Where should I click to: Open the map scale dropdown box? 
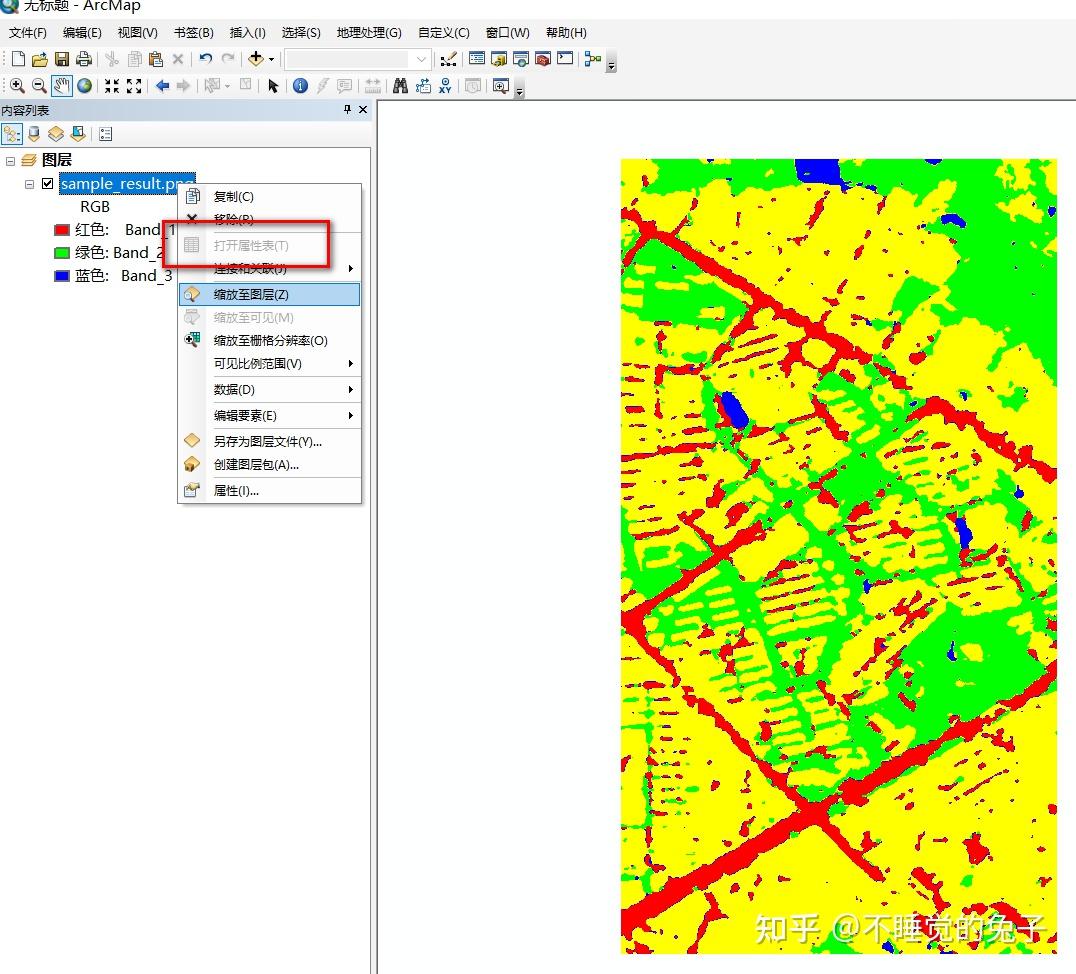421,59
